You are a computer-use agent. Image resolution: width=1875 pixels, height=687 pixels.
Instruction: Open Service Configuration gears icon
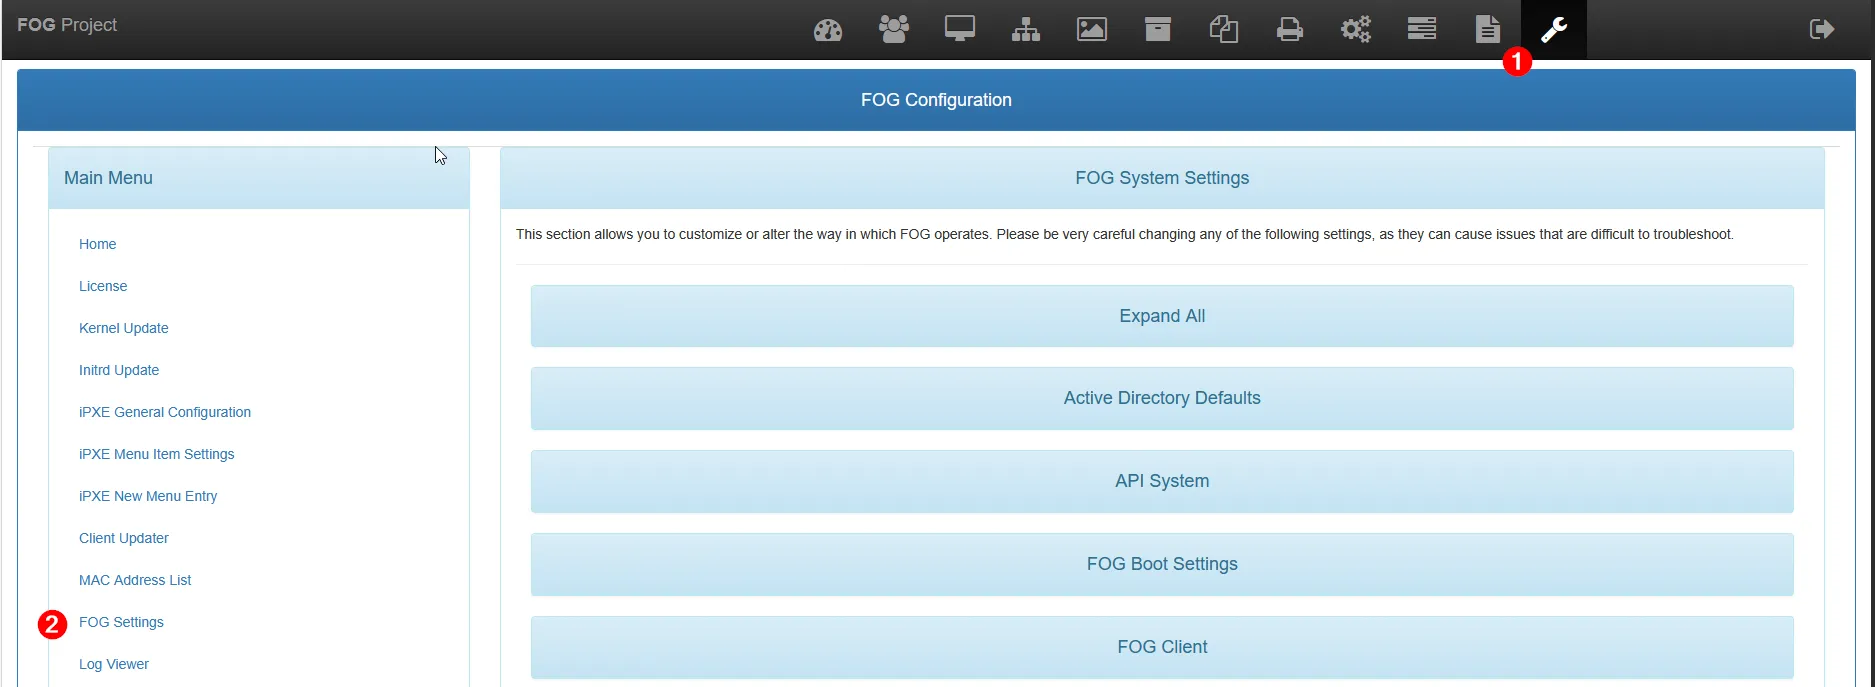coord(1355,29)
